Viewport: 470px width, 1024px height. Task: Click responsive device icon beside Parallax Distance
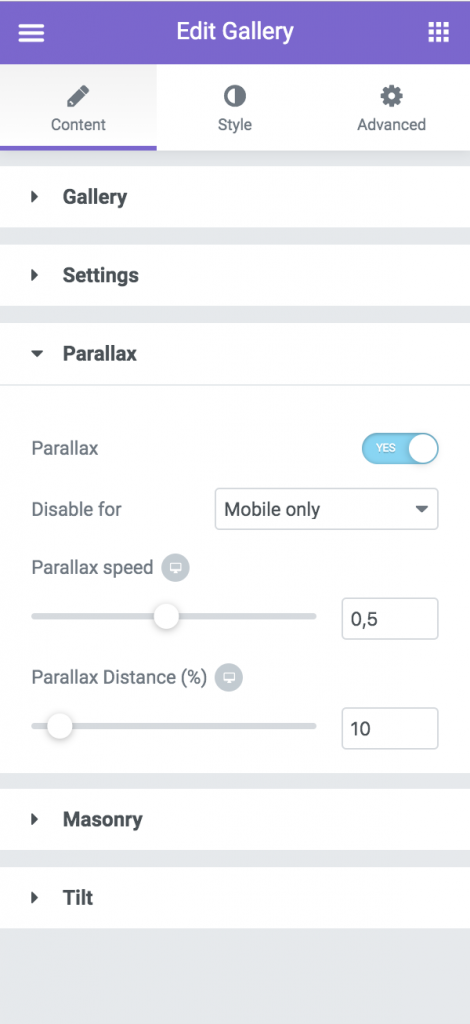coord(228,677)
